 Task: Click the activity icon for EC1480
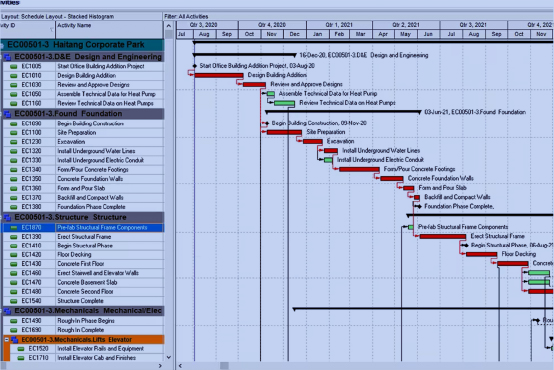click(x=13, y=292)
